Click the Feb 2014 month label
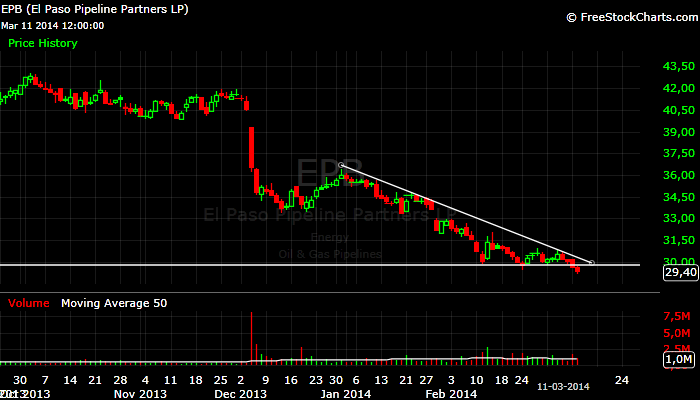The height and width of the screenshot is (400, 700). tap(451, 394)
